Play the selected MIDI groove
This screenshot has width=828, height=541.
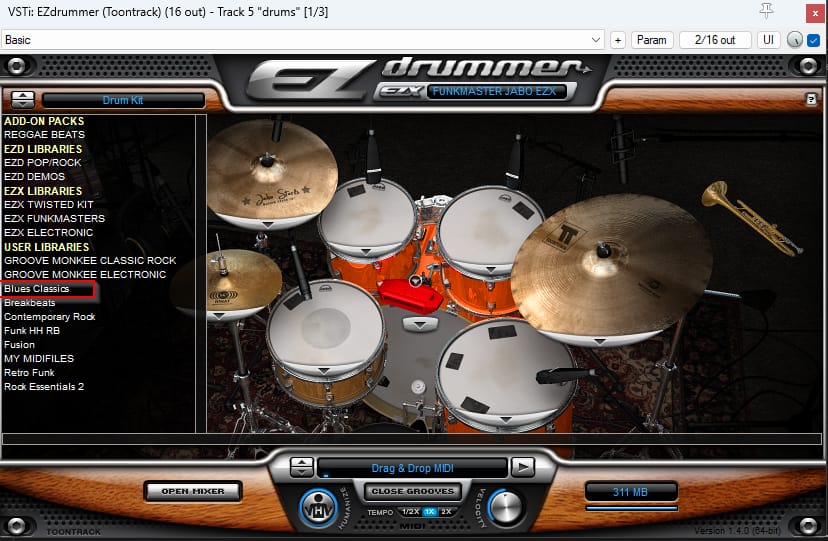coord(523,467)
